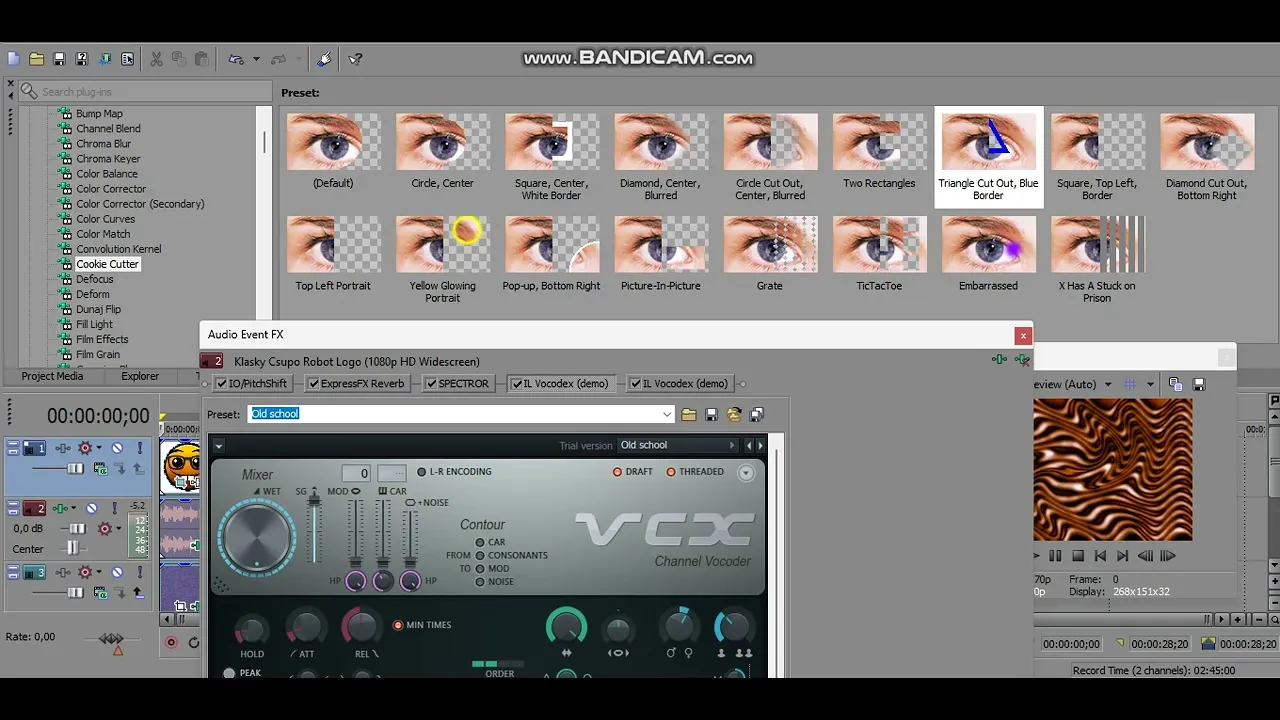This screenshot has height=720, width=1280.
Task: Open the Vocodex menu arrow at top-left
Action: coord(219,446)
